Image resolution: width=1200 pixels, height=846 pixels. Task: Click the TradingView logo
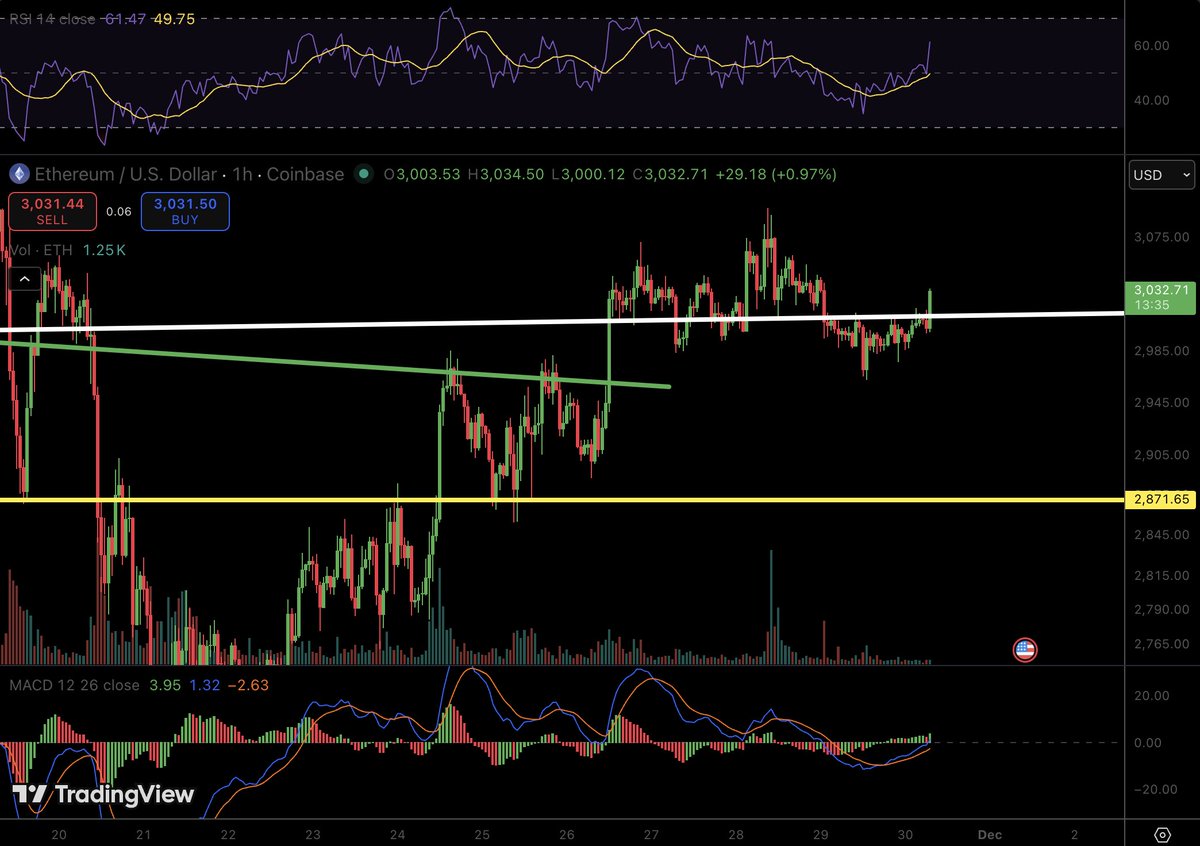(x=104, y=795)
